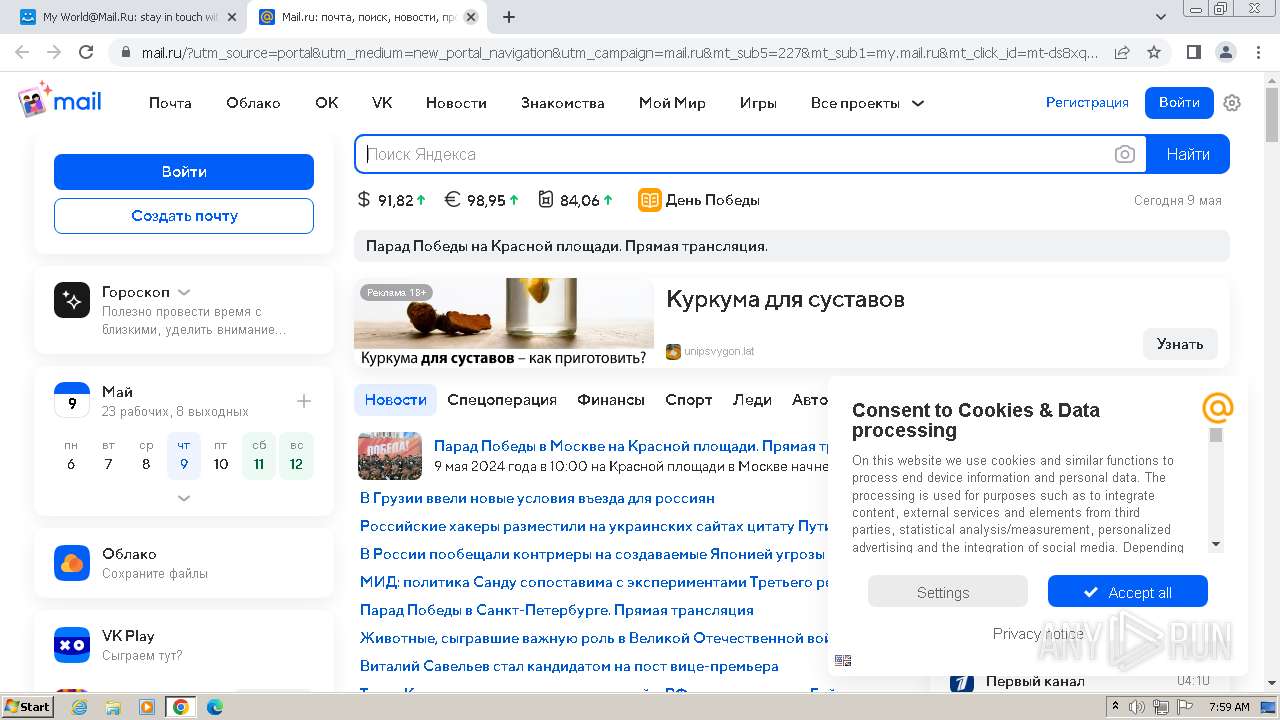Open File Explorer from the taskbar
This screenshot has height=720, width=1280.
pos(113,707)
